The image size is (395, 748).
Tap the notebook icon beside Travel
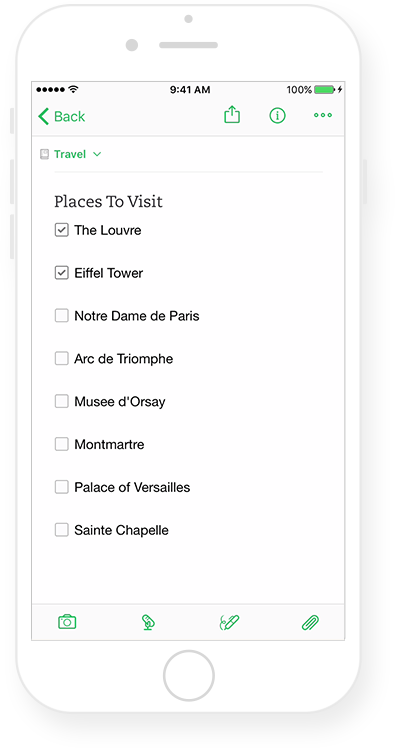coord(44,154)
